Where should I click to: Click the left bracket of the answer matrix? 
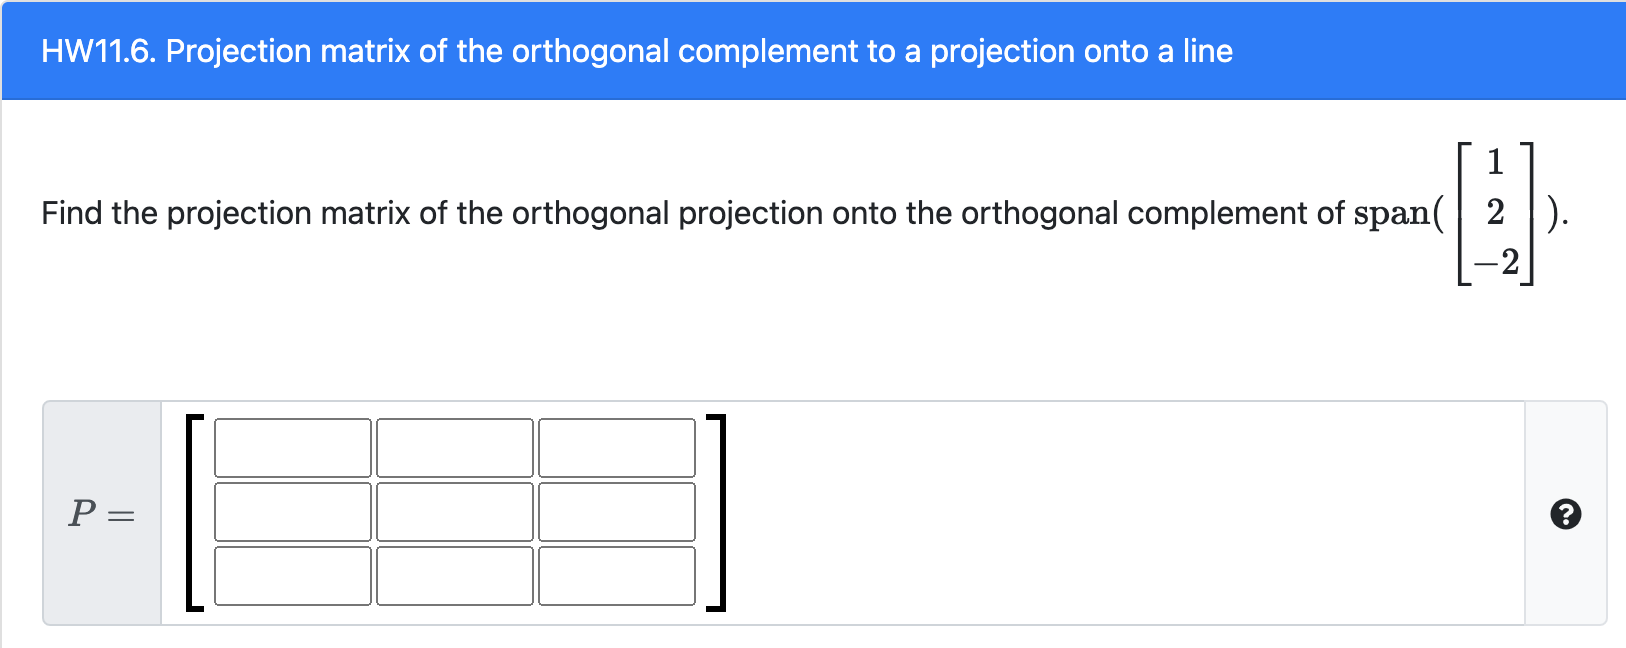[196, 512]
